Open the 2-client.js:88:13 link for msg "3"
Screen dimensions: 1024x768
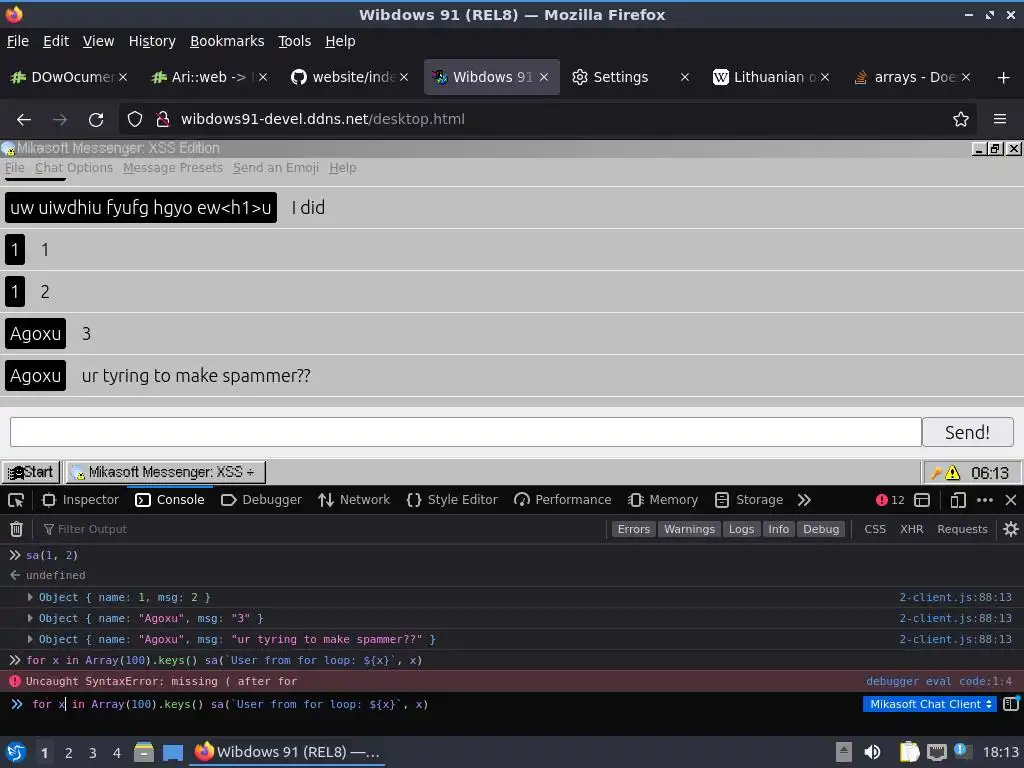pos(955,618)
